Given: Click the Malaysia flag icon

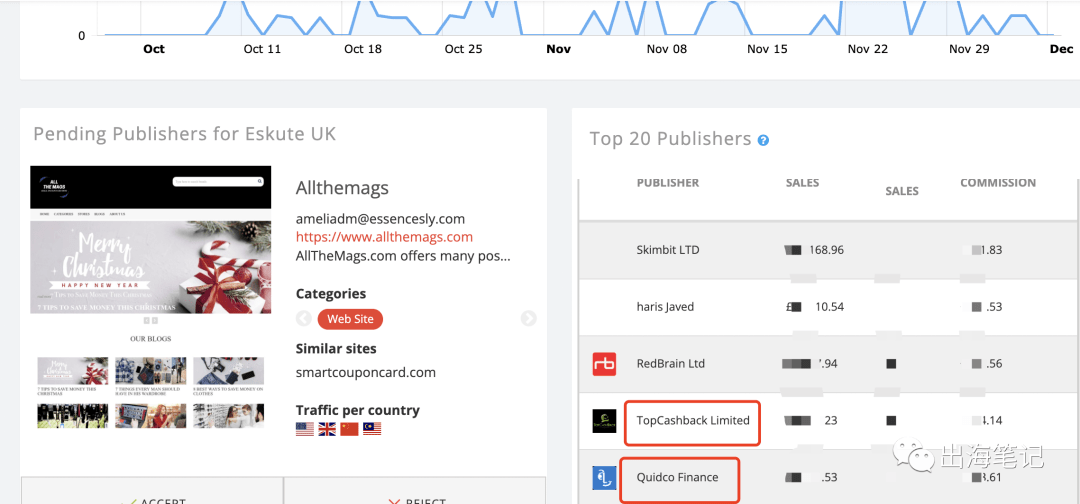Looking at the screenshot, I should coord(372,429).
